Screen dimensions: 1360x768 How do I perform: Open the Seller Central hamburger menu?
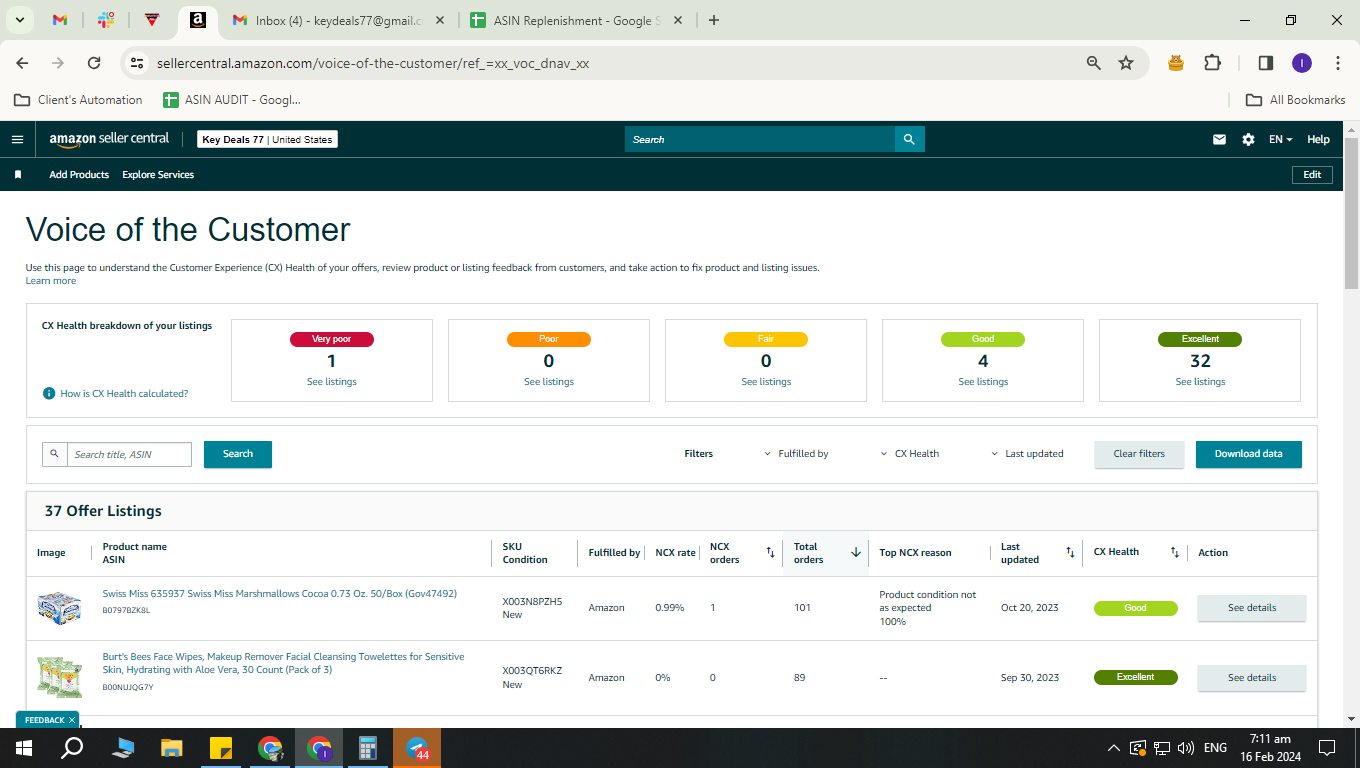click(17, 140)
